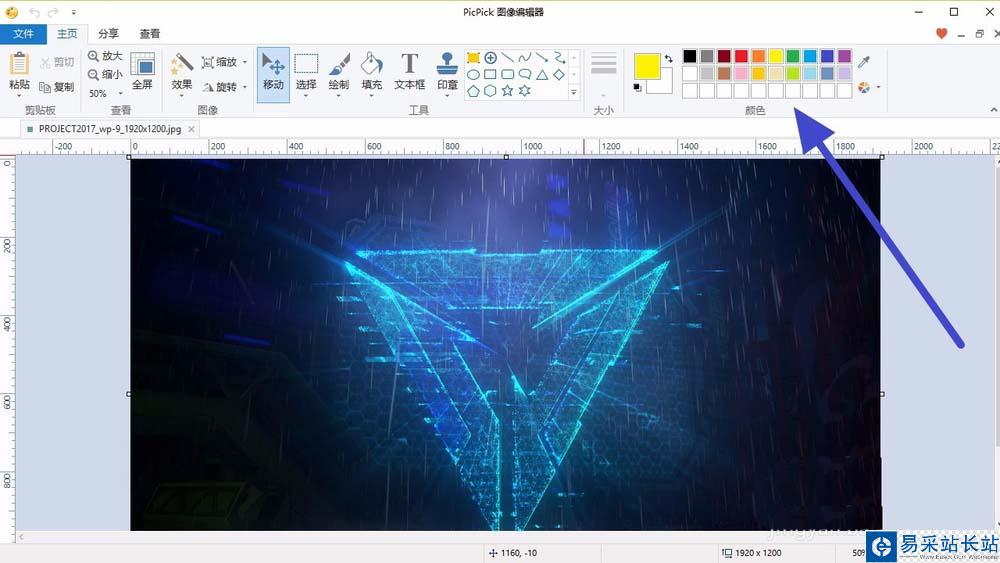Pick the speech bubble shape
Viewport: 1000px width, 563px height.
[x=525, y=75]
